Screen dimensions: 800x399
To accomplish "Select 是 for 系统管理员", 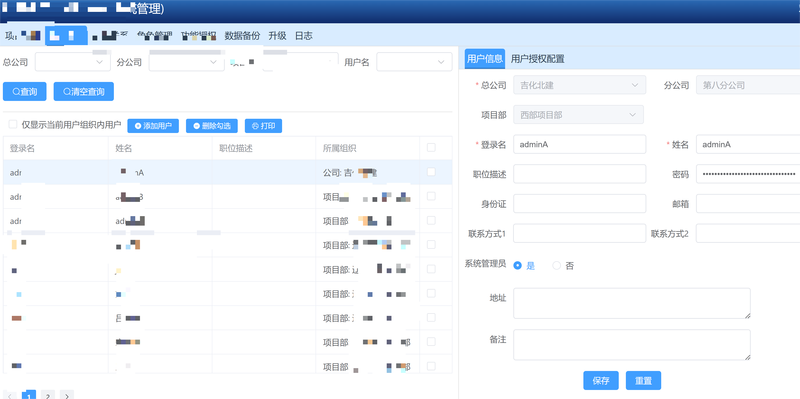I will (518, 265).
